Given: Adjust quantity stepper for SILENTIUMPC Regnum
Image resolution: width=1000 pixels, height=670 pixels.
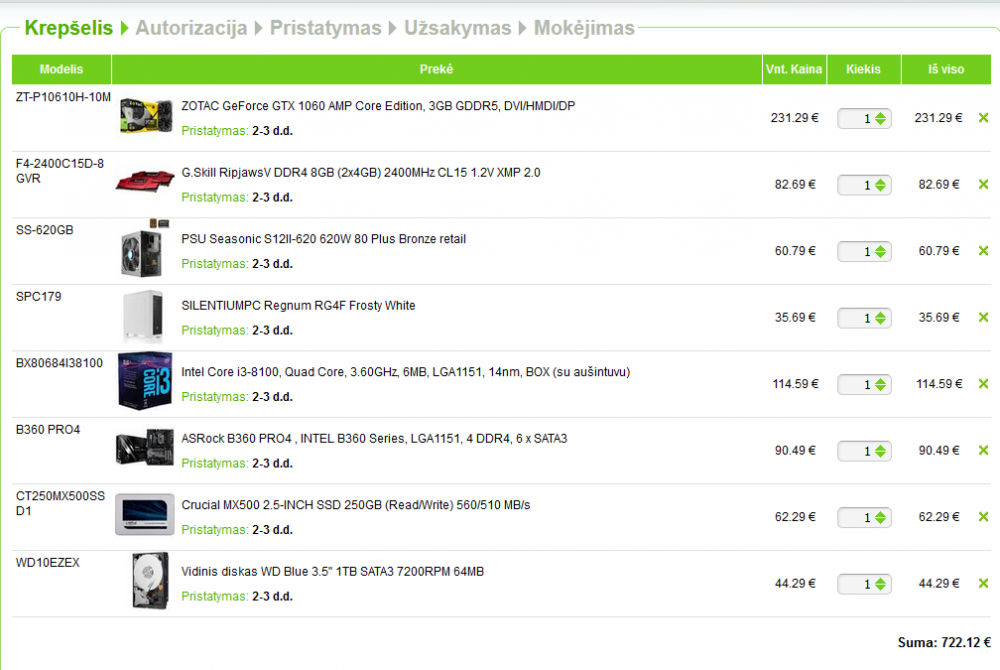Looking at the screenshot, I should pos(880,317).
